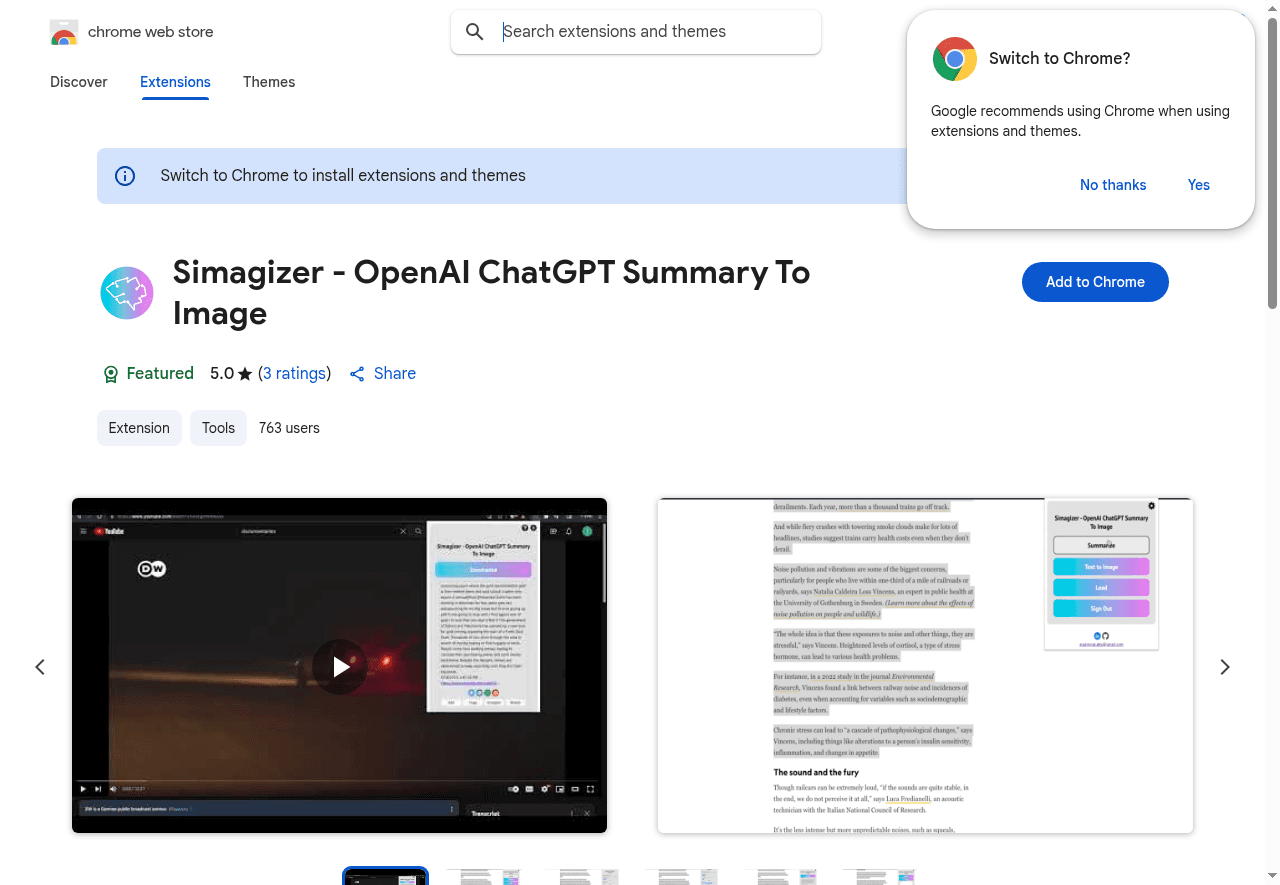Open the 3 ratings link

[x=294, y=374]
